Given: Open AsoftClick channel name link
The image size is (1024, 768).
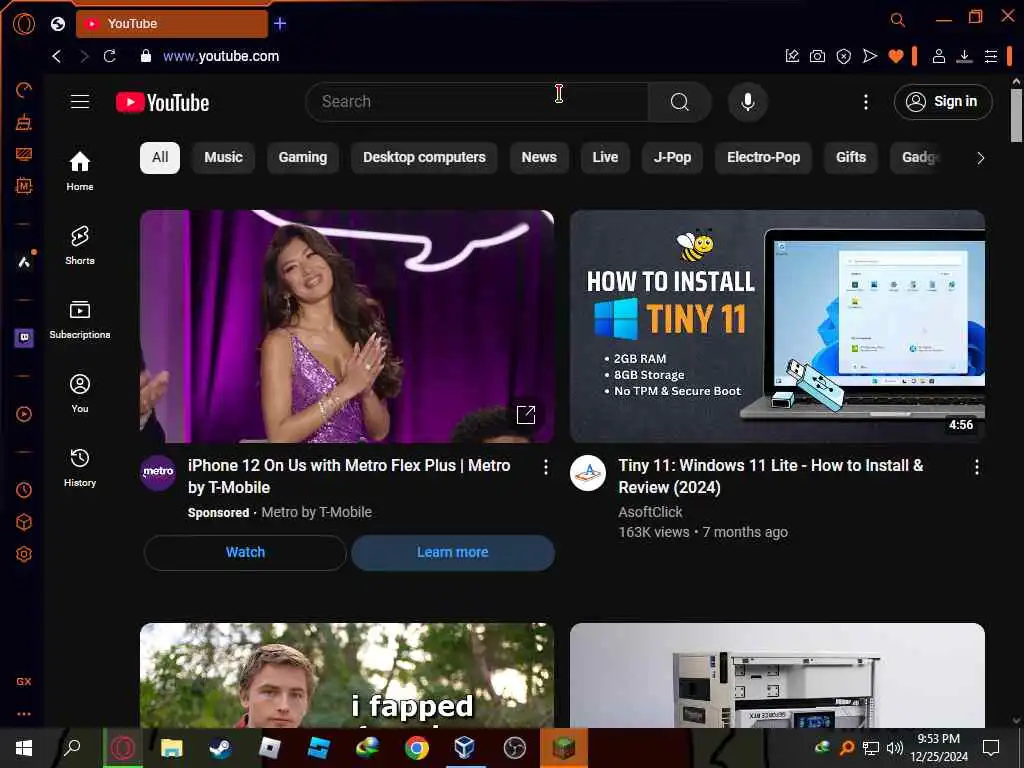Looking at the screenshot, I should point(650,512).
